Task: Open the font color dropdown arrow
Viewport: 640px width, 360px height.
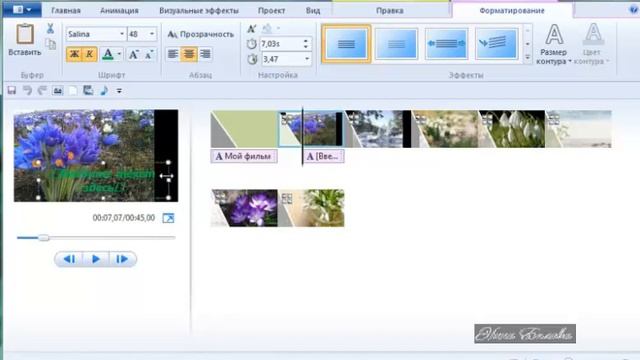Action: [x=119, y=54]
